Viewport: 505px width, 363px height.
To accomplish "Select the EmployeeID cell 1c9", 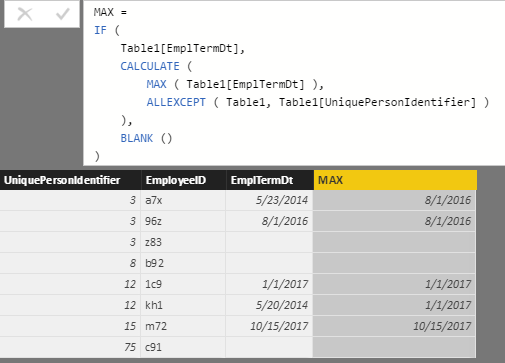I will pos(183,284).
